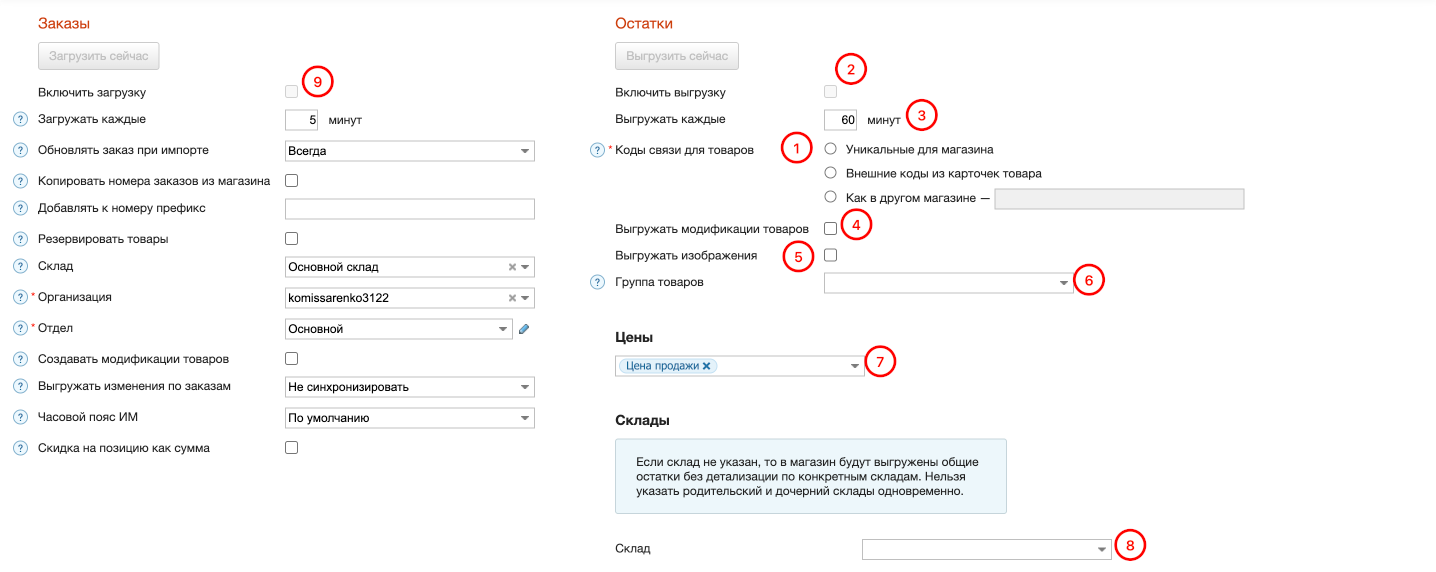The width and height of the screenshot is (1436, 572).
Task: Select Уникальные для магазина radio option
Action: coord(830,149)
